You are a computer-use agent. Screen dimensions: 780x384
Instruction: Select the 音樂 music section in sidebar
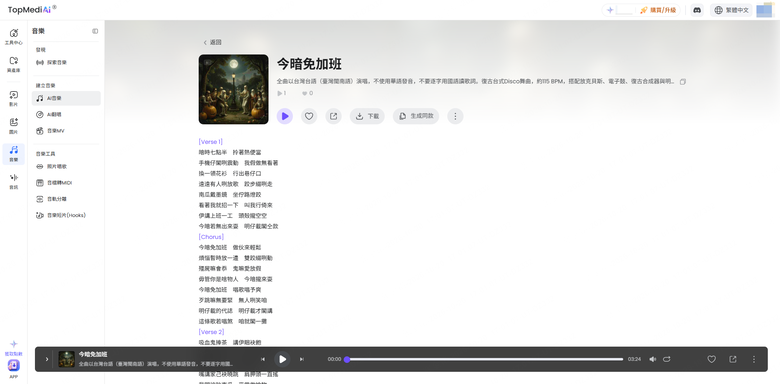13,154
